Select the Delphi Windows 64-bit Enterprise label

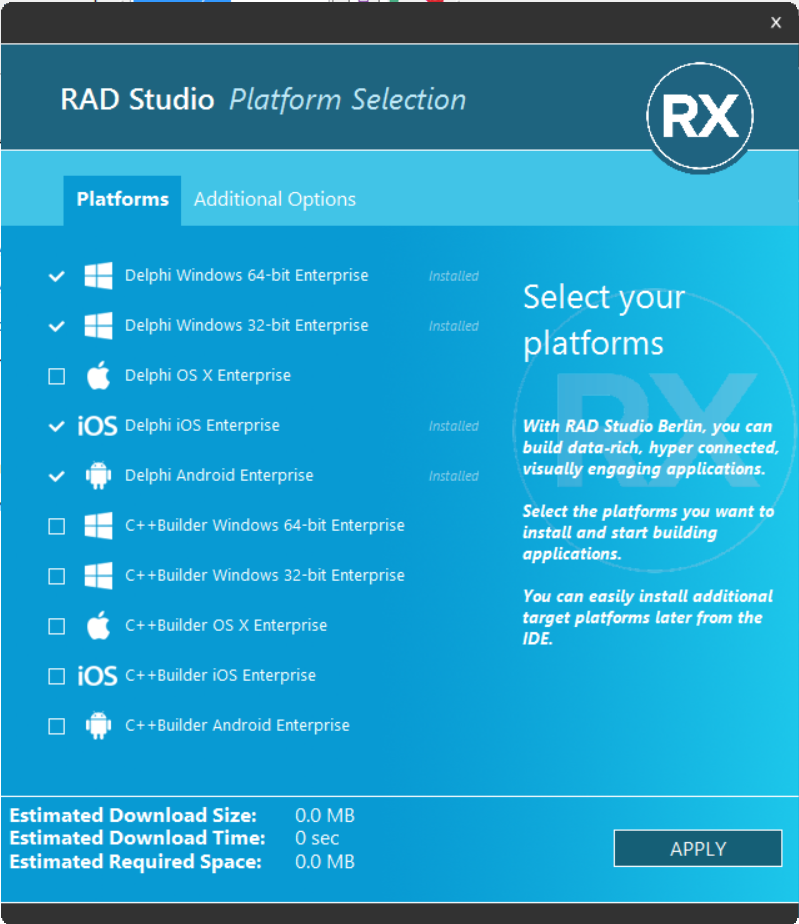246,275
